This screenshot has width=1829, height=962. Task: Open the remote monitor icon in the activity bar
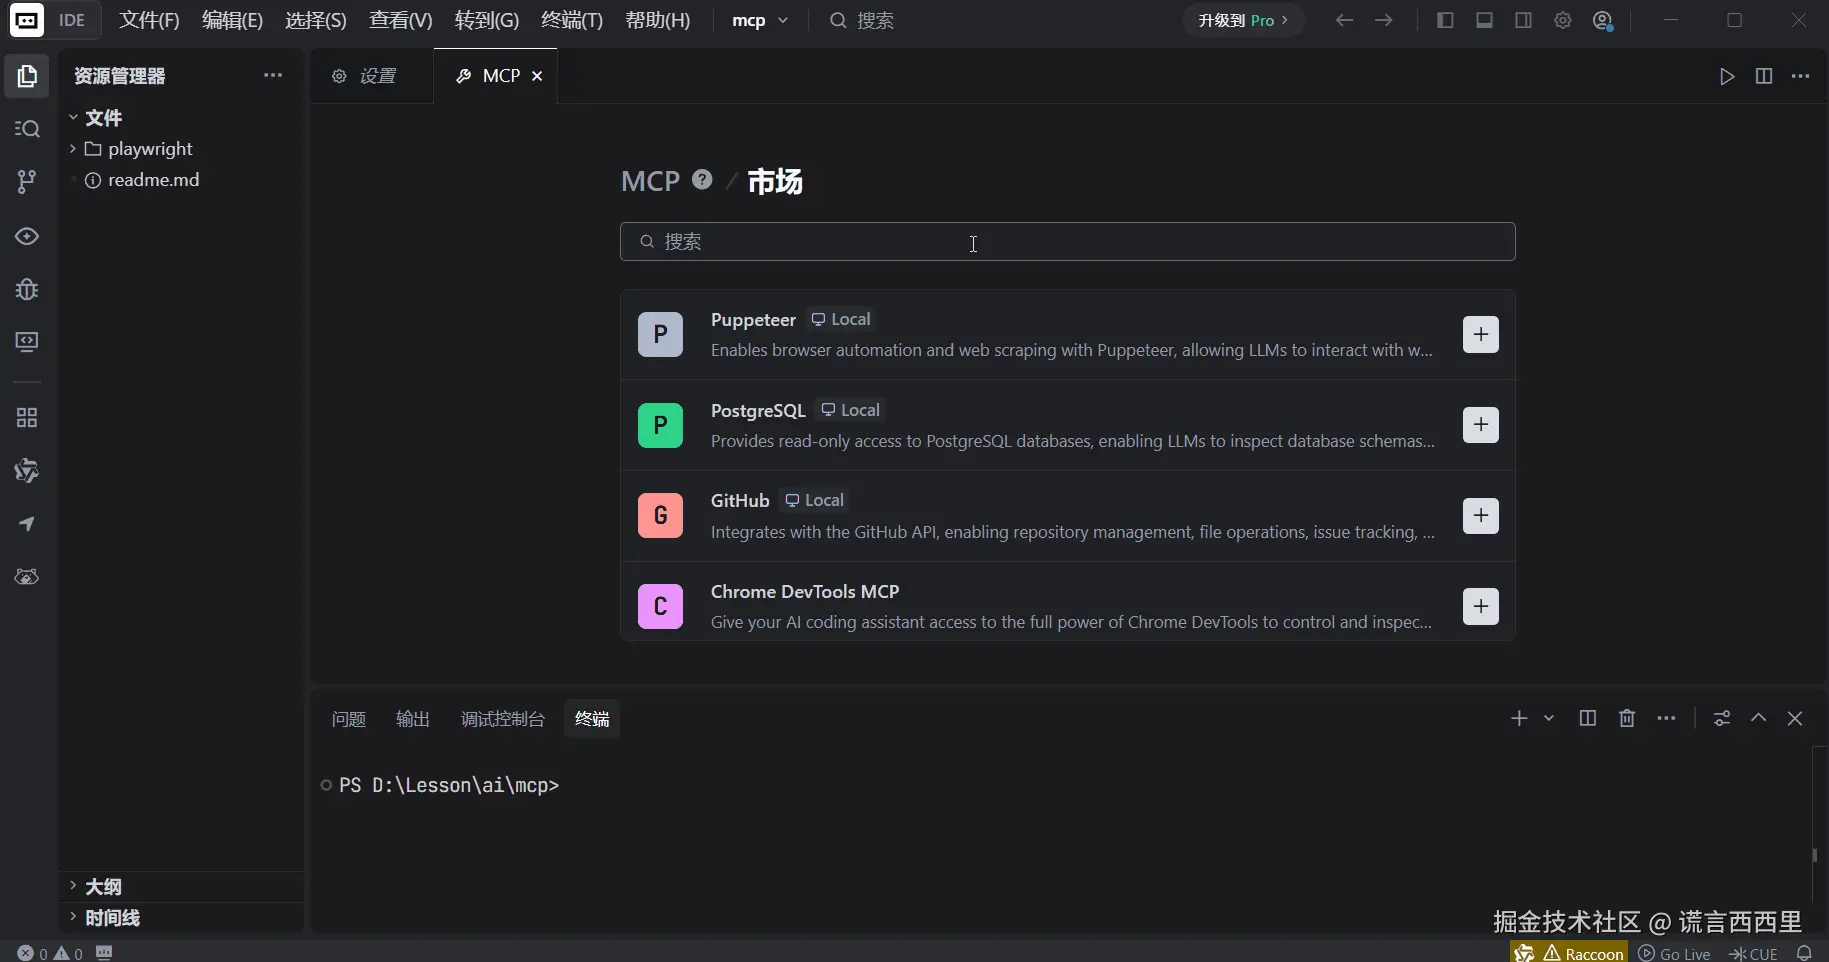[x=27, y=342]
